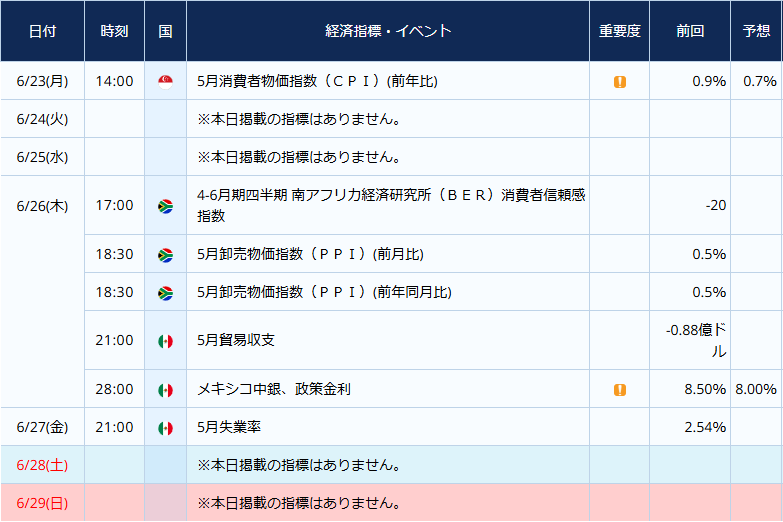Click the 5月貿易収支 event
The image size is (783, 522).
click(x=236, y=340)
